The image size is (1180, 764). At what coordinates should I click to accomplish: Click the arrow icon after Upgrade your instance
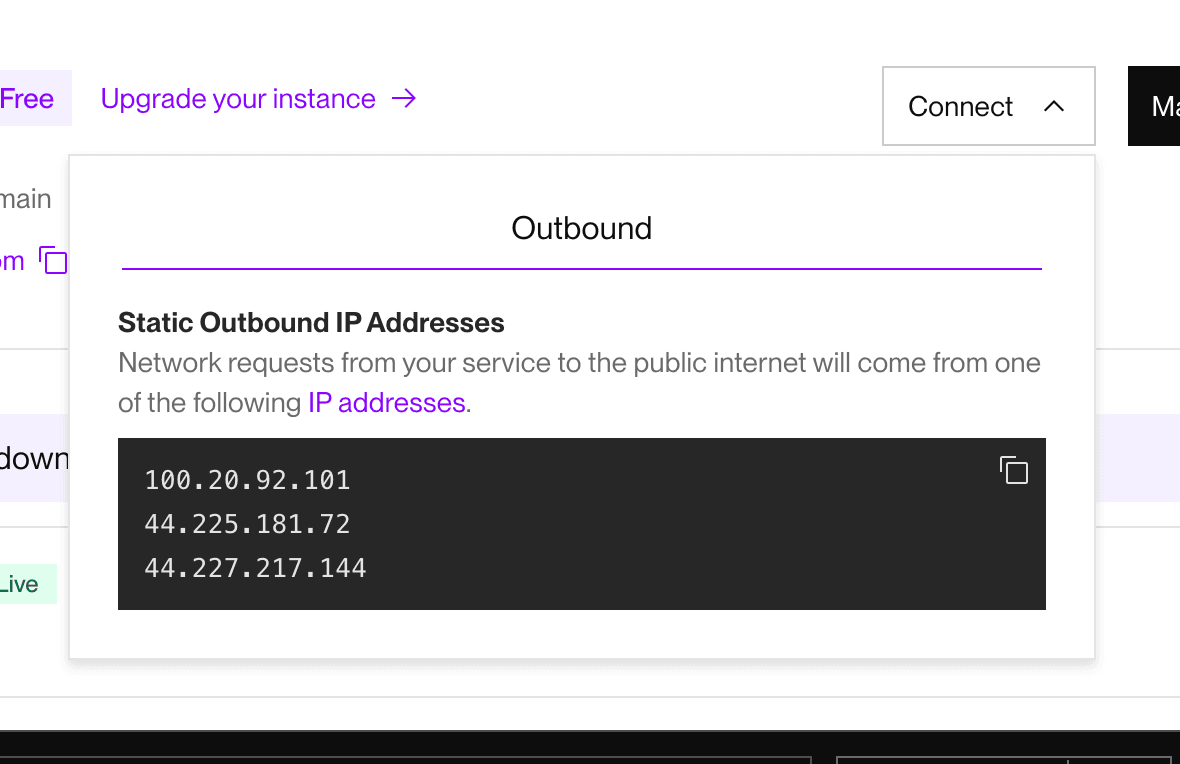pos(404,99)
